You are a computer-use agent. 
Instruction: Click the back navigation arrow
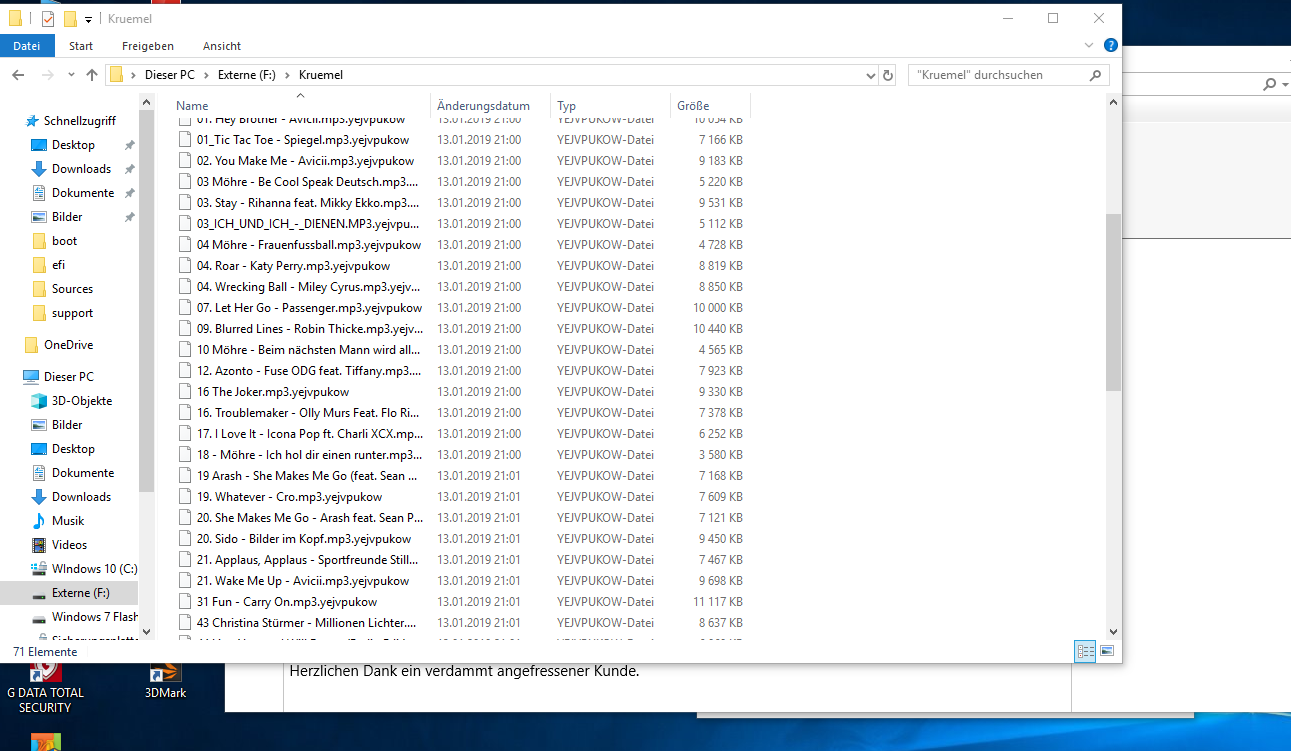[x=18, y=75]
